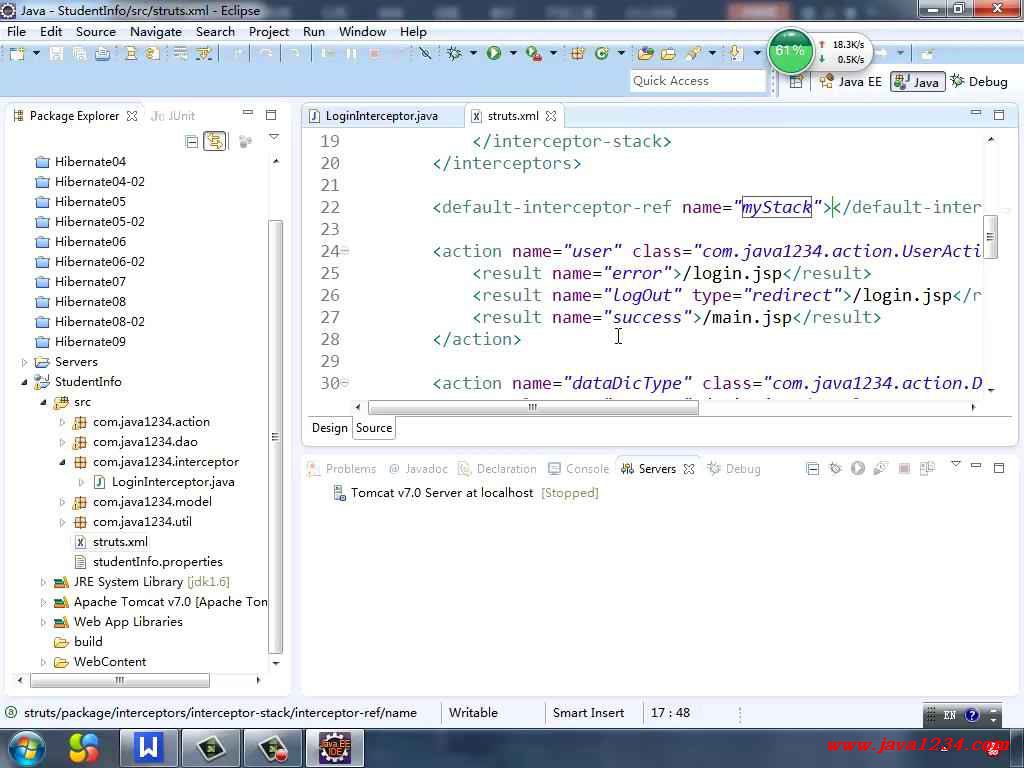The height and width of the screenshot is (768, 1024).
Task: Open the JUnit view tab
Action: [173, 116]
